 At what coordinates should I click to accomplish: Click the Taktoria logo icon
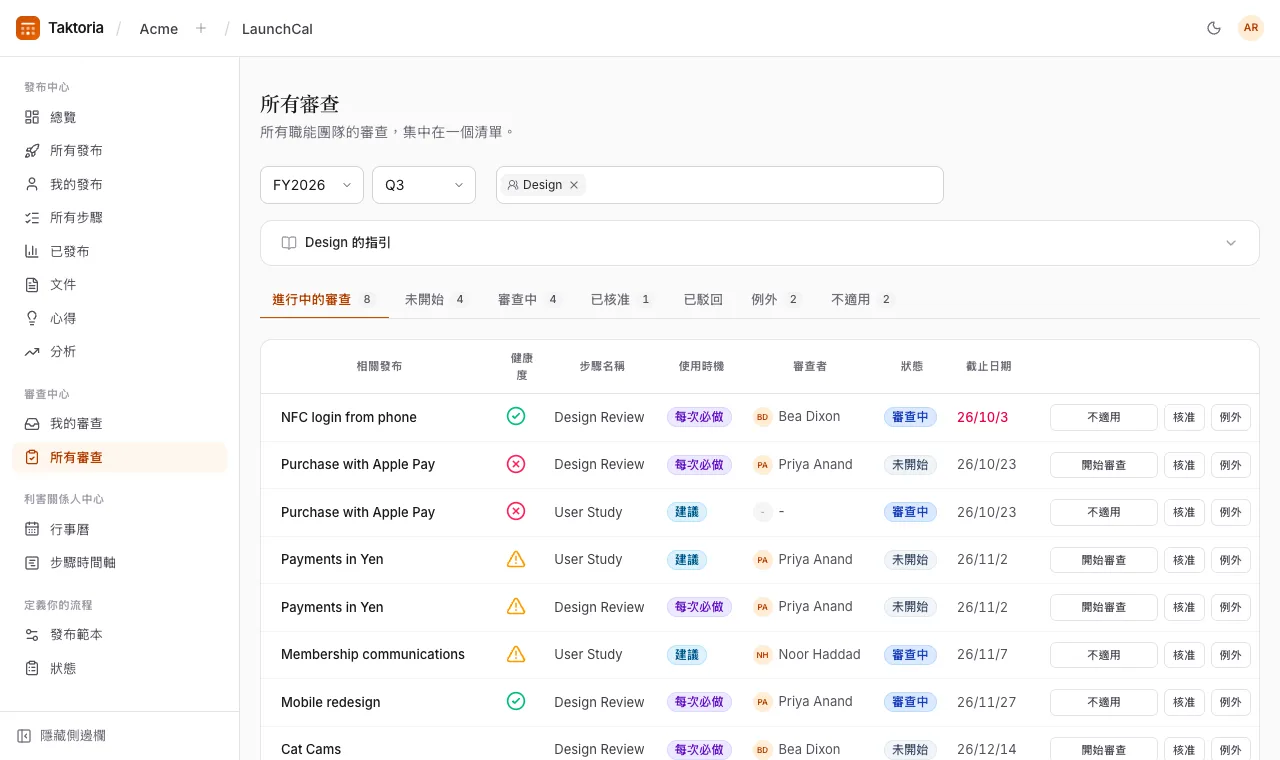click(28, 28)
